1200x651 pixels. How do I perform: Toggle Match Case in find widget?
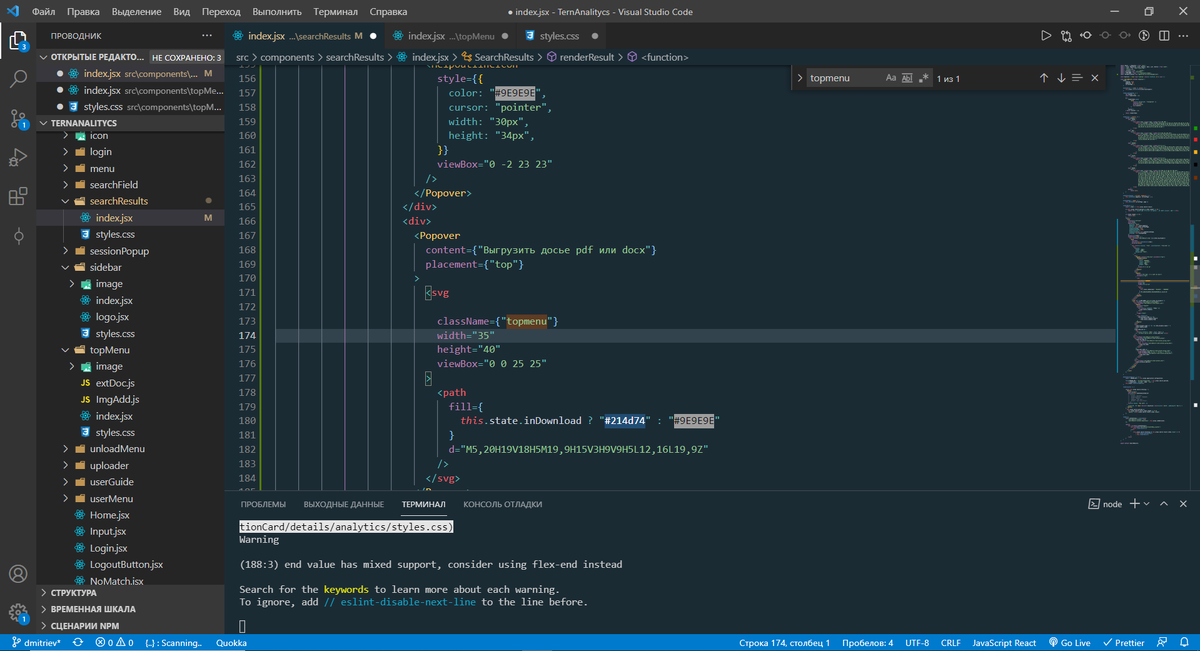click(x=891, y=78)
